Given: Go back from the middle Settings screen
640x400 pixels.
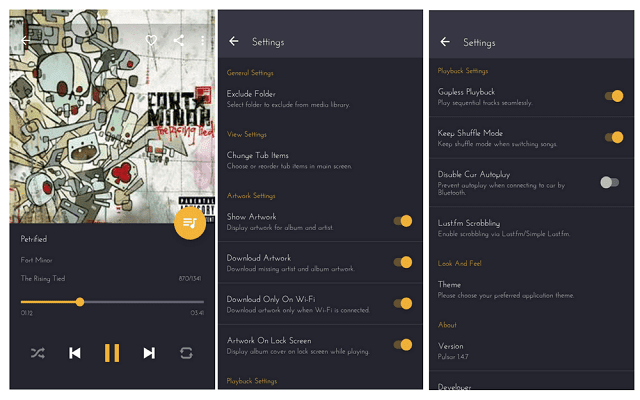Looking at the screenshot, I should [234, 41].
